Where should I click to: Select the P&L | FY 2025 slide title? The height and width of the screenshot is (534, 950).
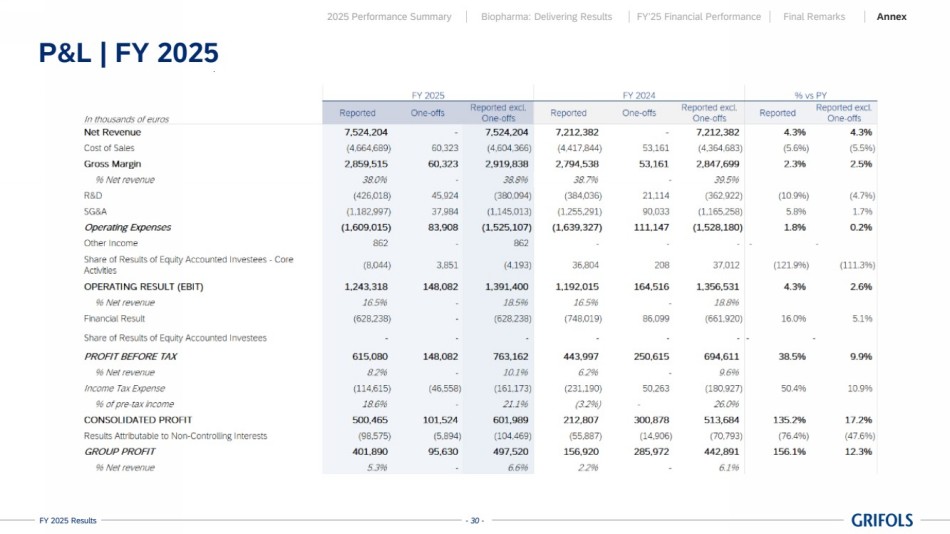[x=128, y=53]
